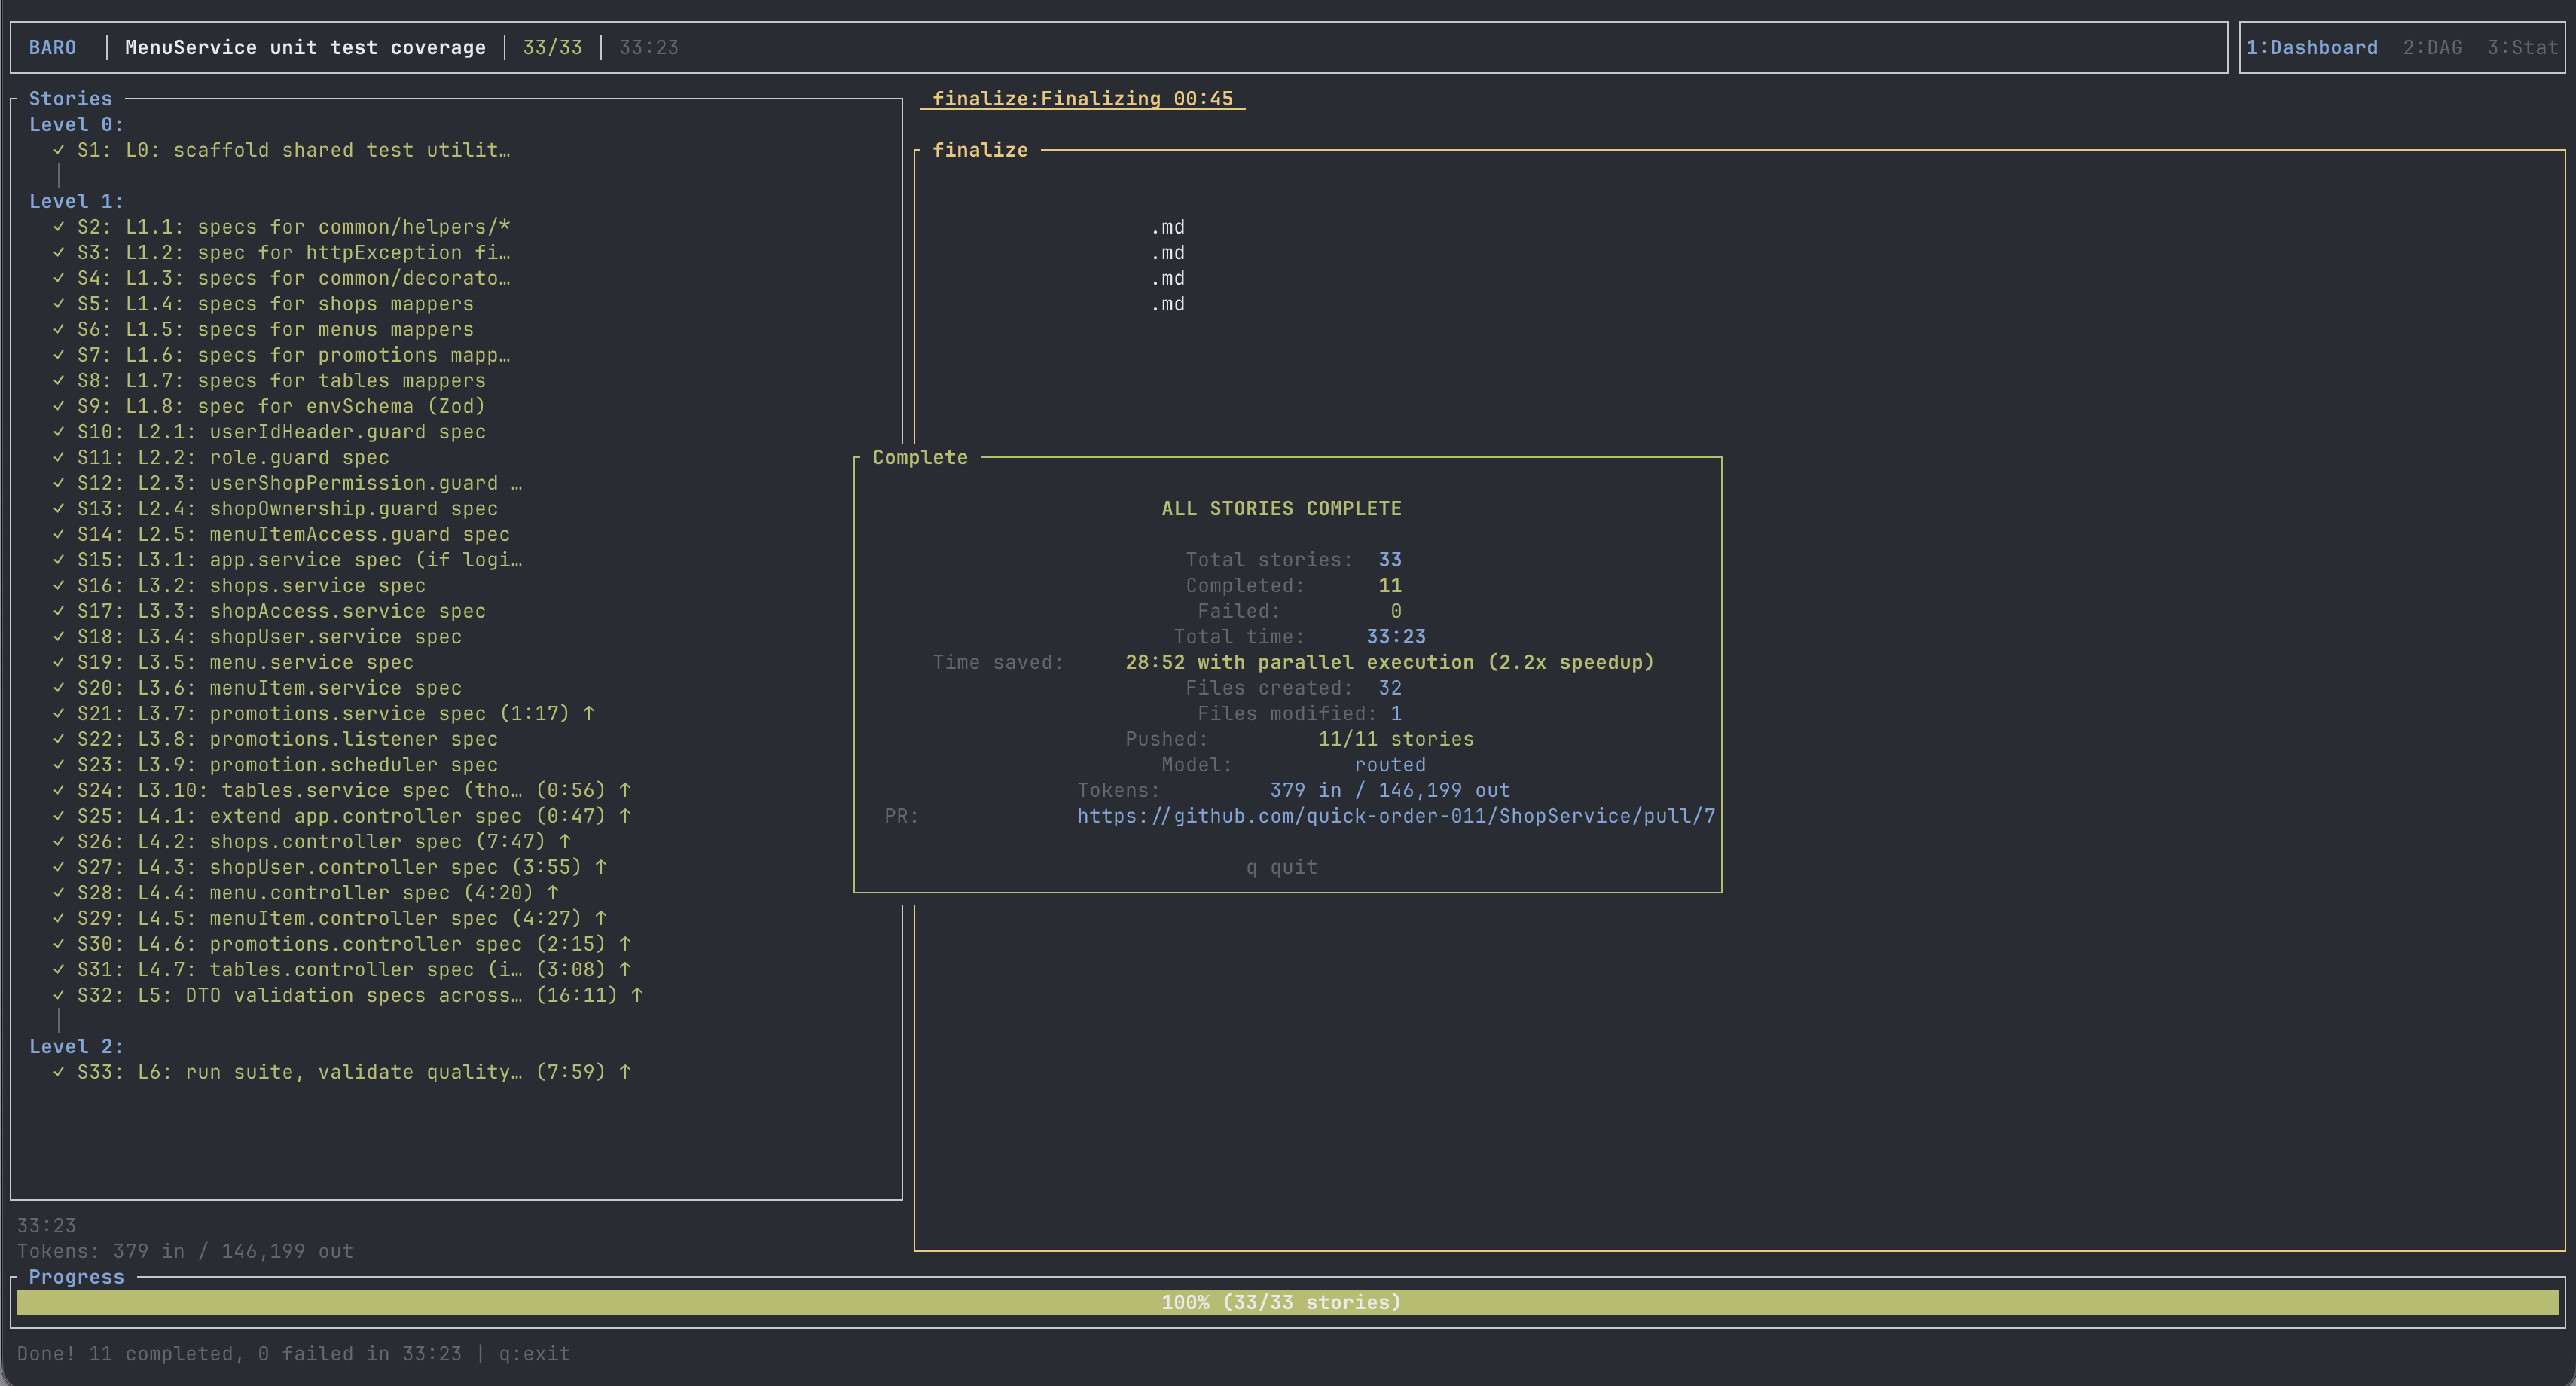
Task: Open the ShopService pull request link
Action: 1396,816
